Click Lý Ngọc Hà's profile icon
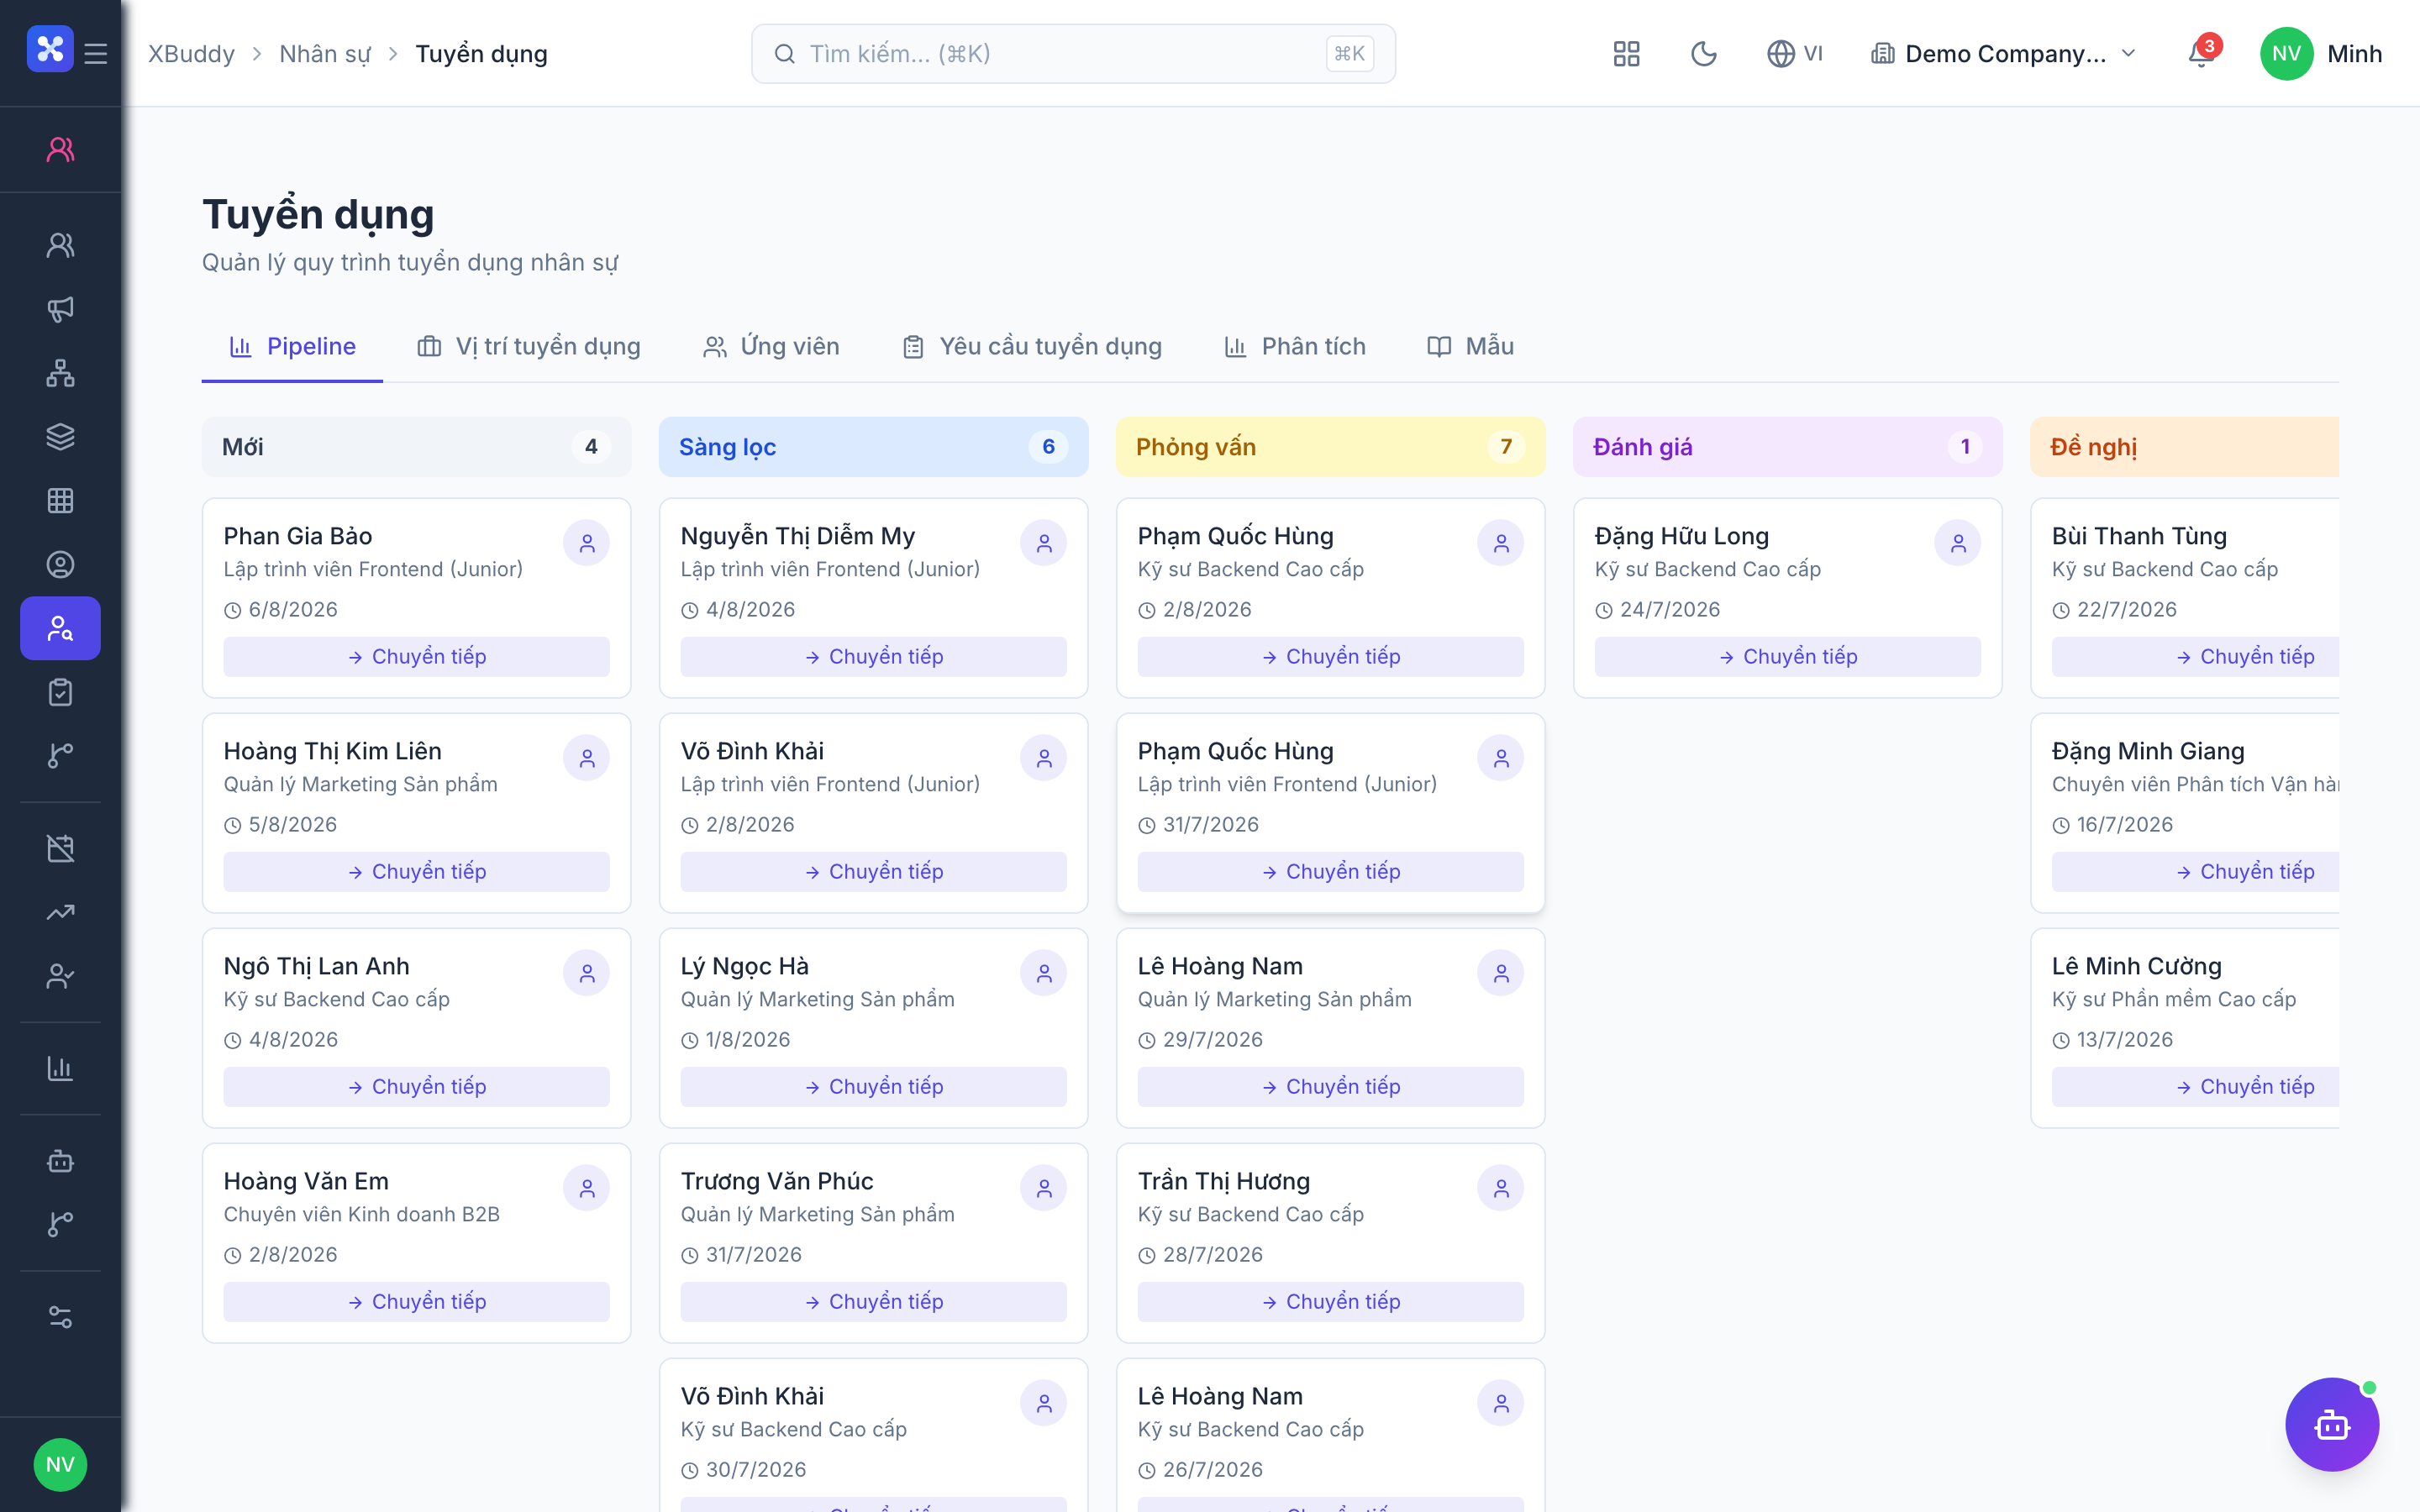 point(1044,973)
